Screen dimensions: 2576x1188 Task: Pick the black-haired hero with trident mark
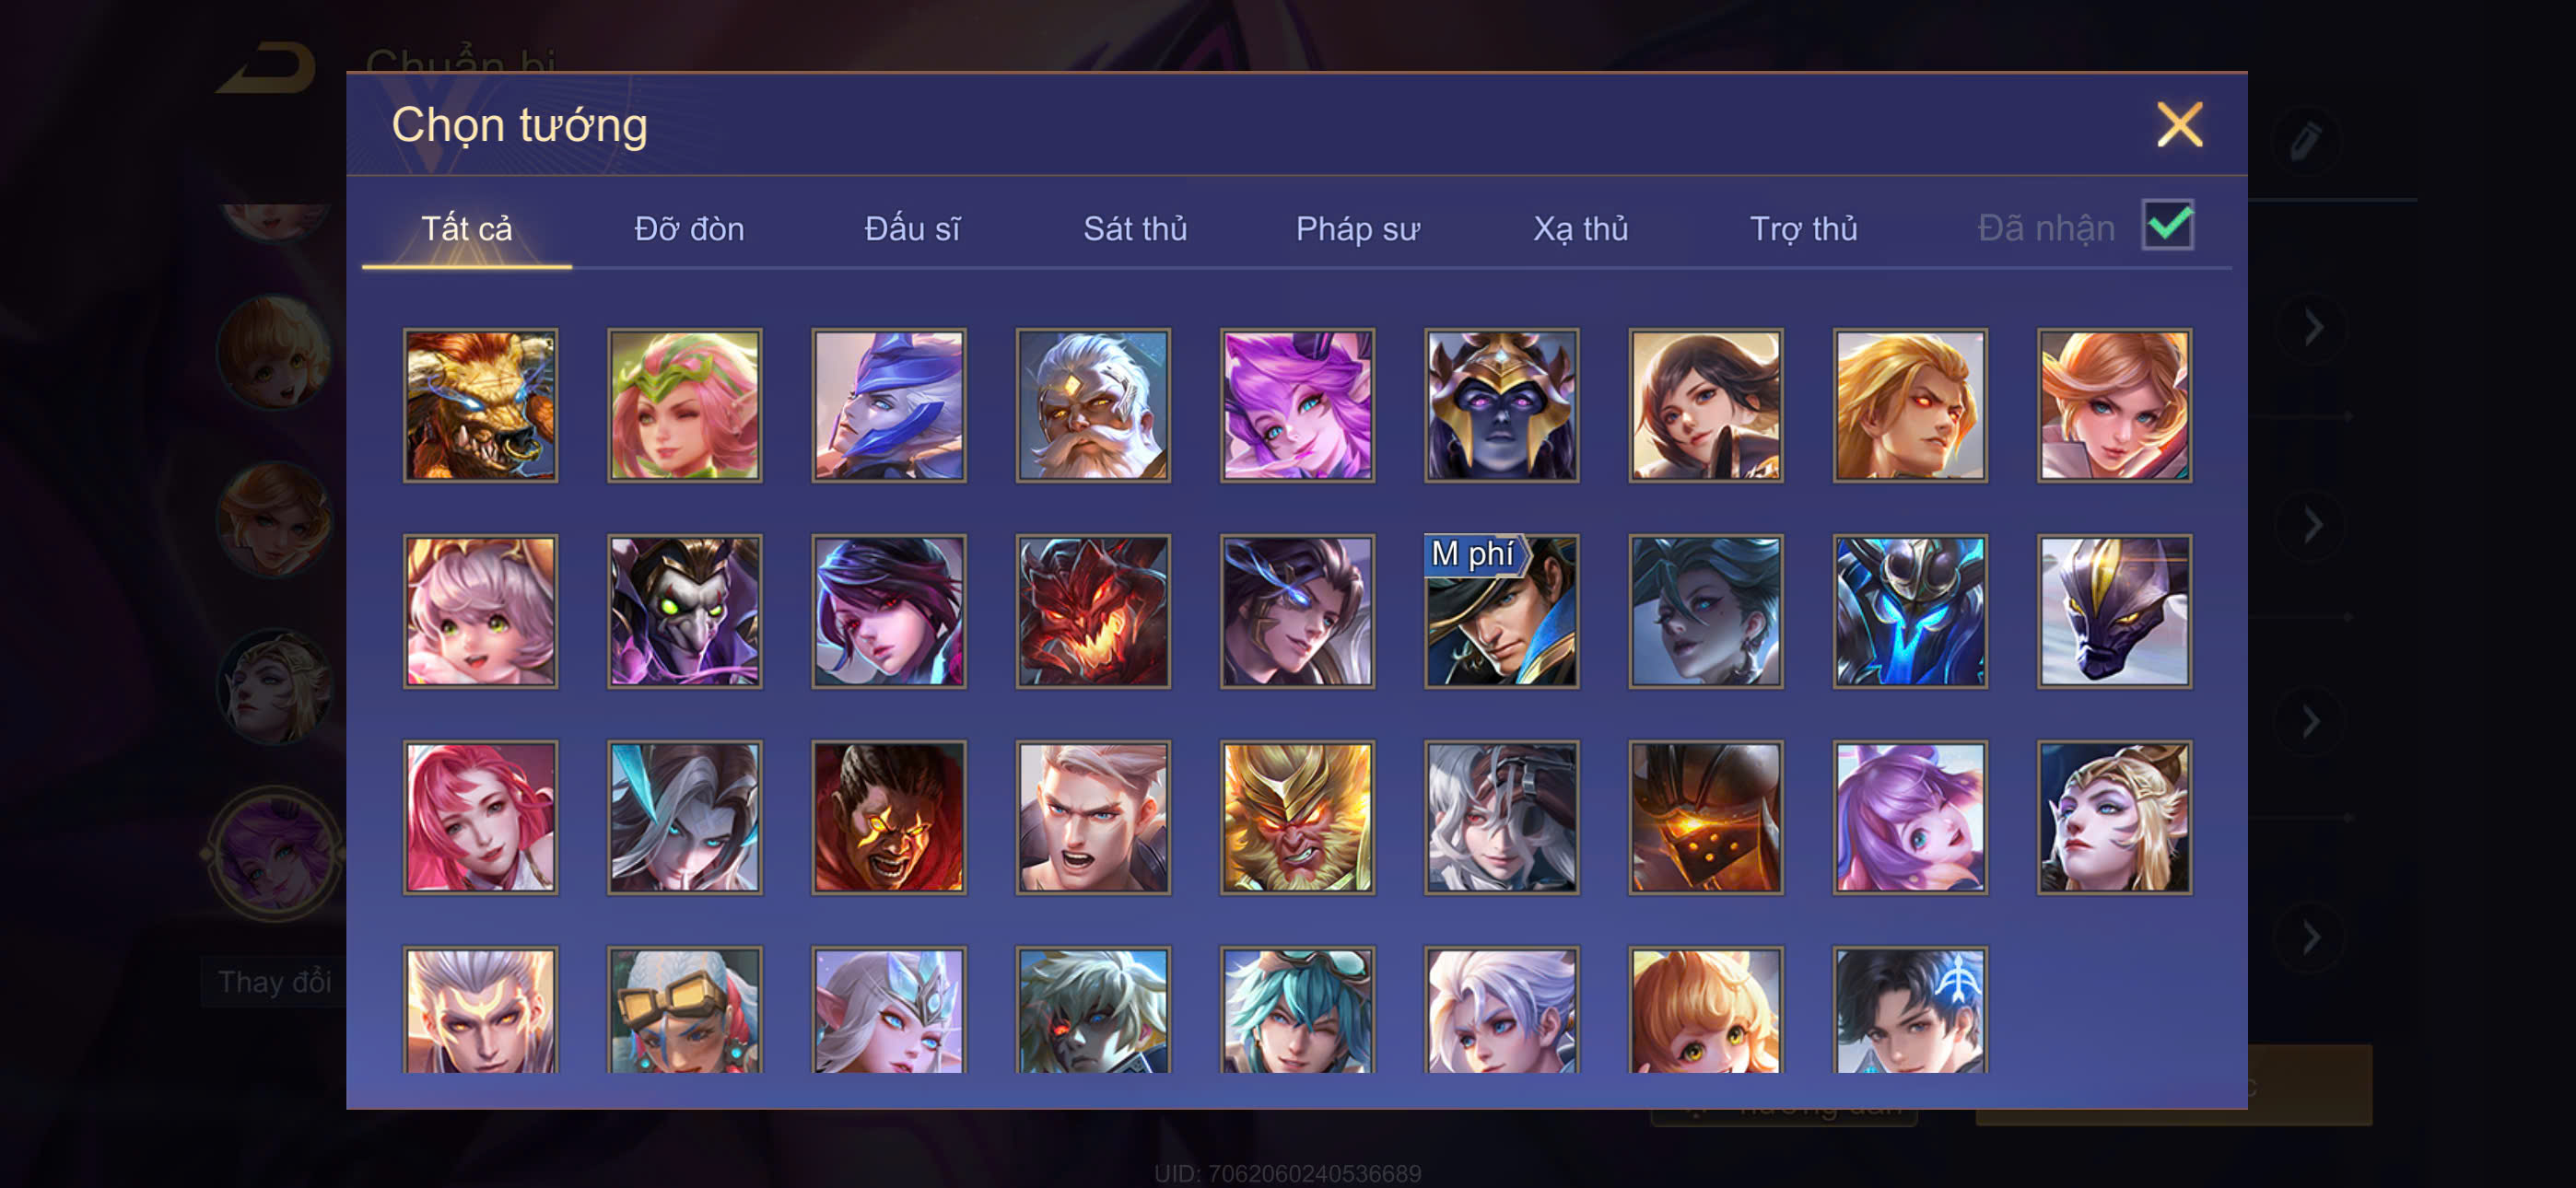tap(1910, 1010)
